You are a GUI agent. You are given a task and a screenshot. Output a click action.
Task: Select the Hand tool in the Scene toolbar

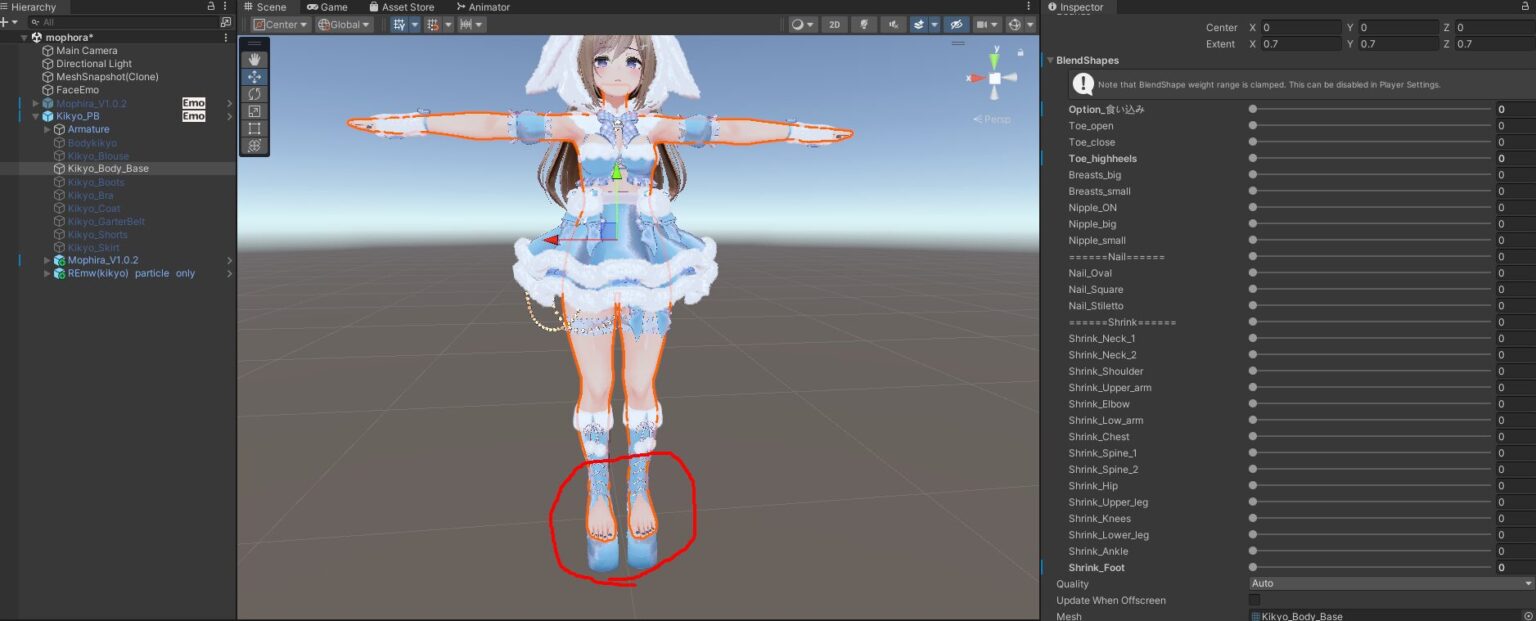click(254, 59)
